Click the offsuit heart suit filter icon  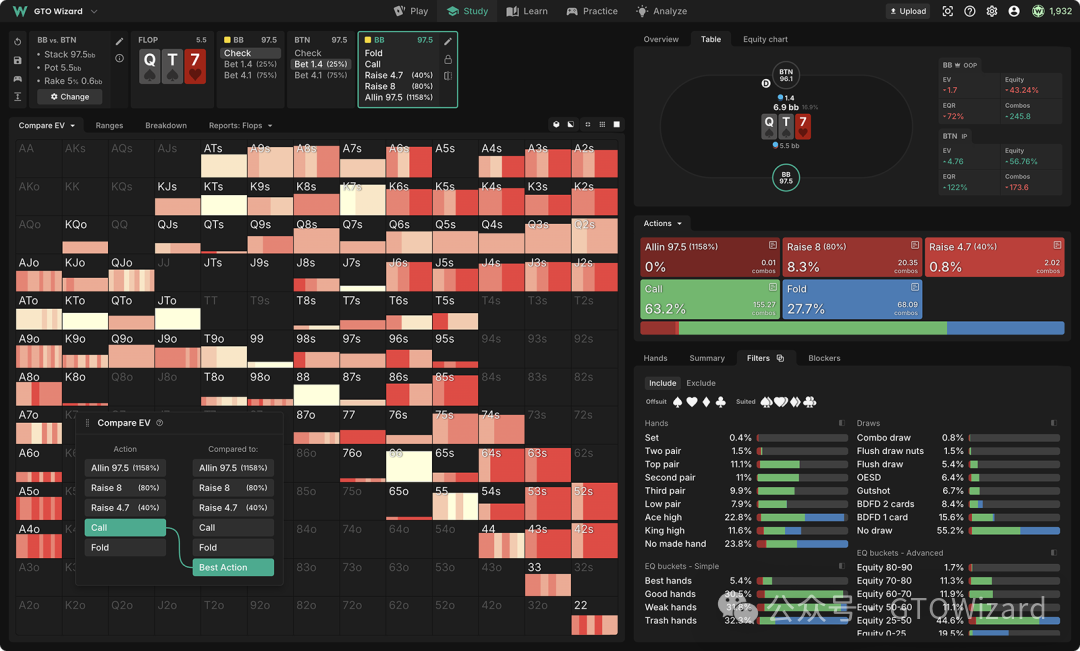pos(692,402)
